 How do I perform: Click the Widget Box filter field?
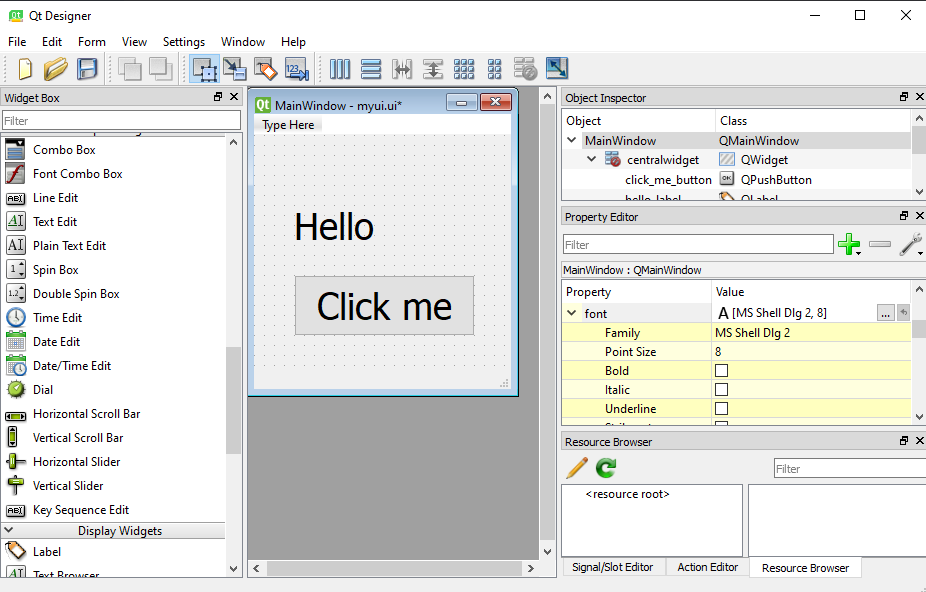121,120
